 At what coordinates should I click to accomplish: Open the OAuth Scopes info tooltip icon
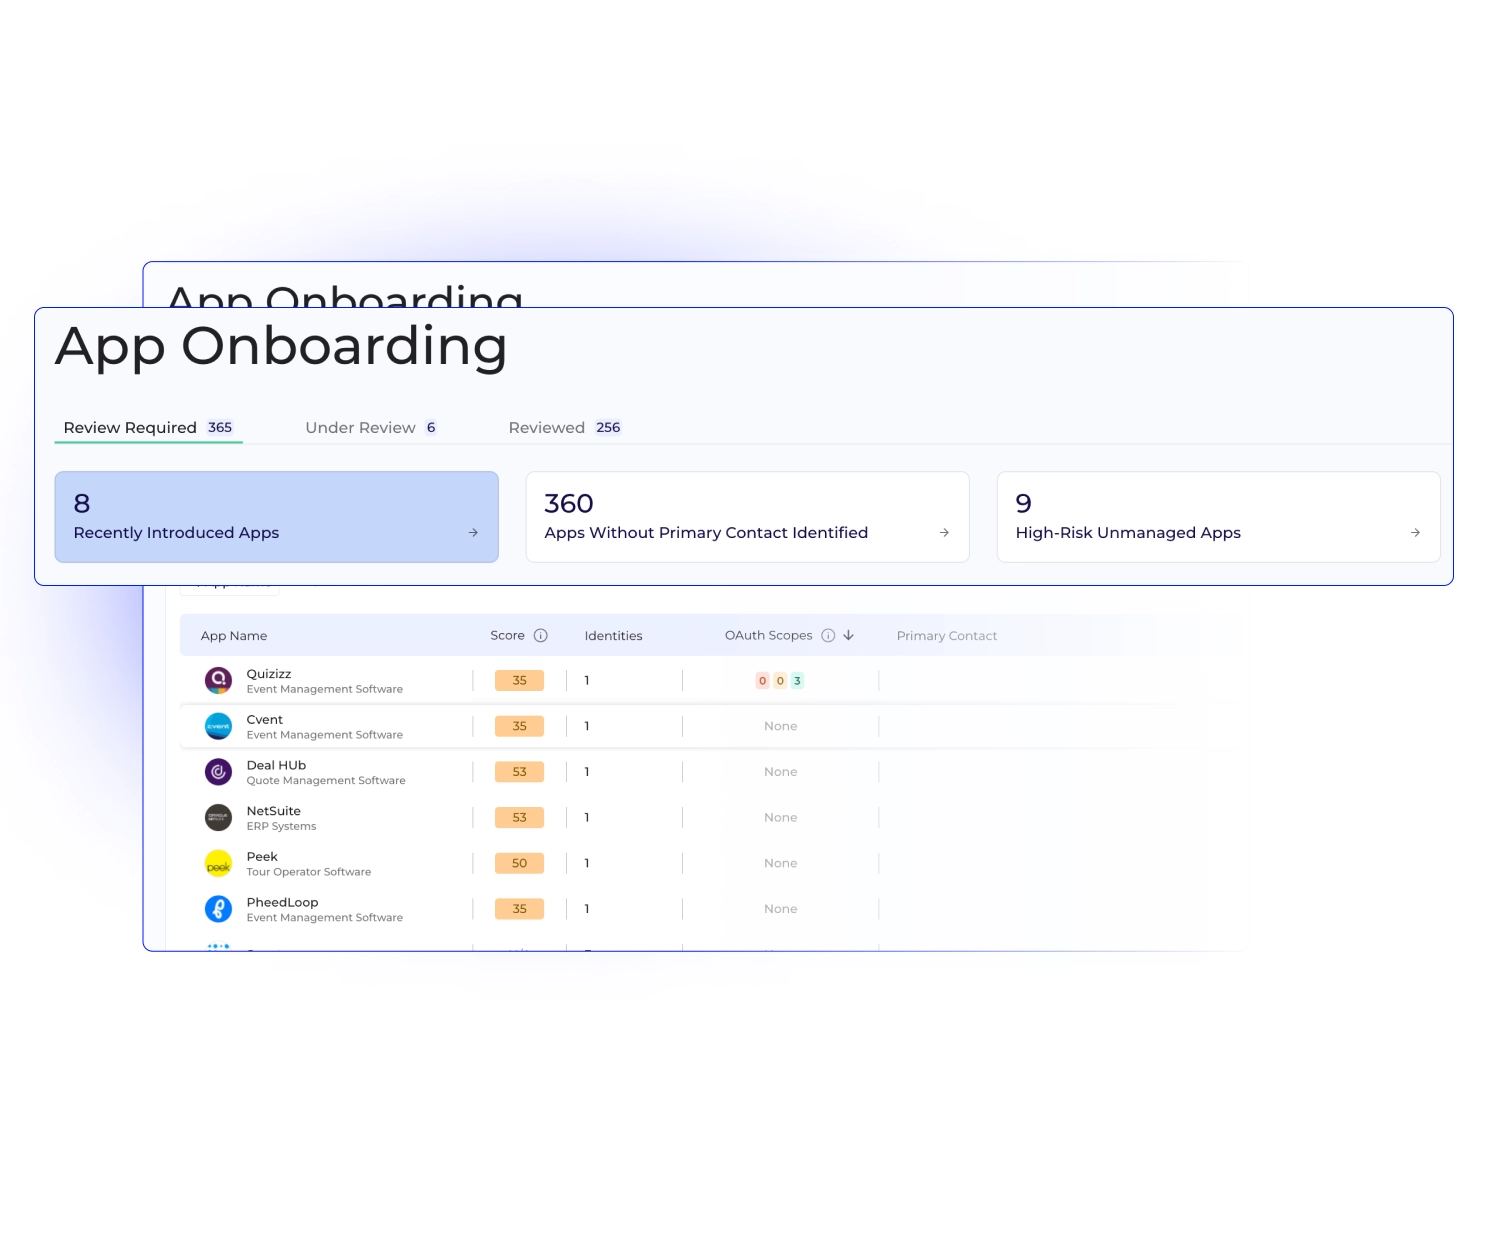coord(828,634)
